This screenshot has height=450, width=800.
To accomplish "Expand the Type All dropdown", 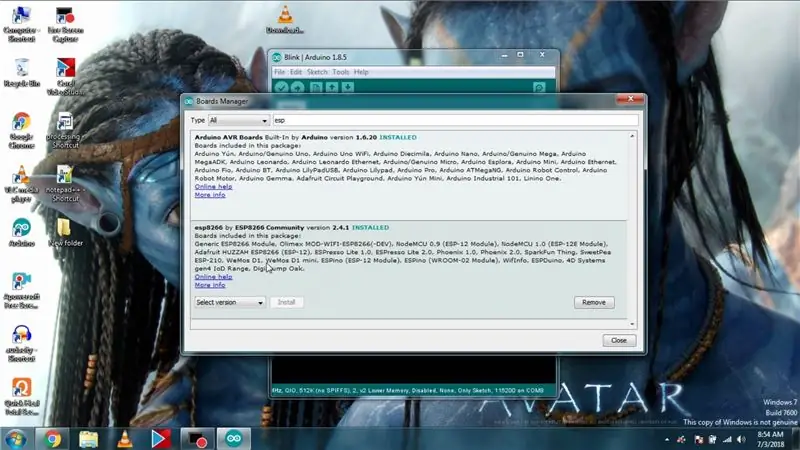I will (x=238, y=120).
